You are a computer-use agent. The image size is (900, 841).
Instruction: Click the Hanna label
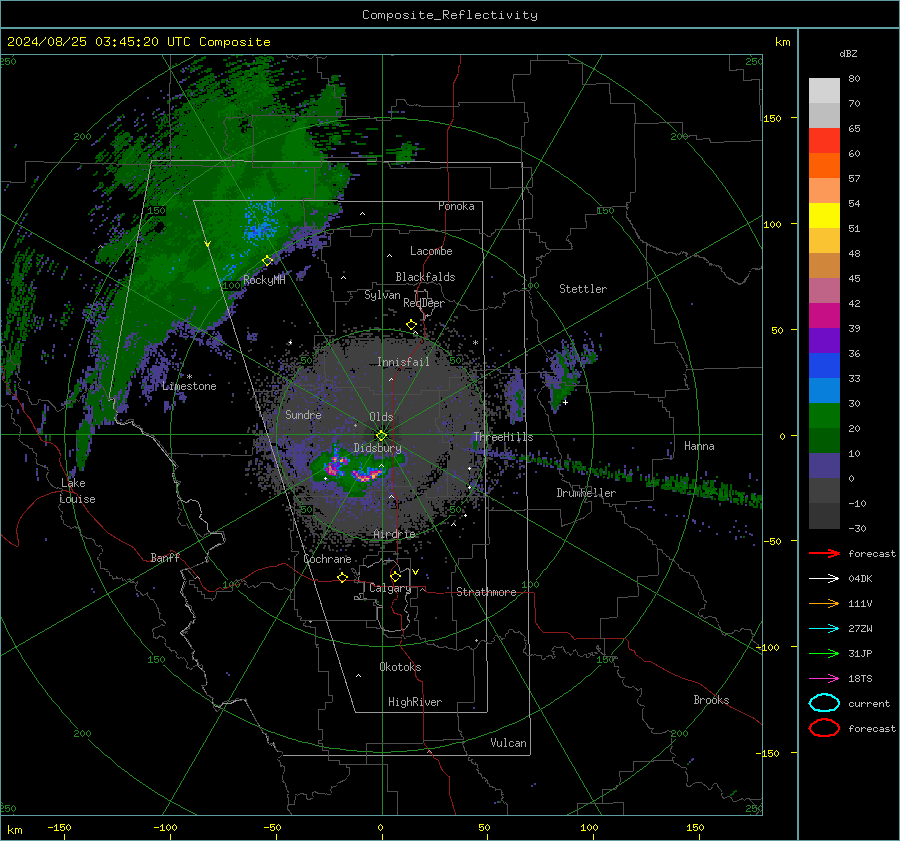pos(699,446)
